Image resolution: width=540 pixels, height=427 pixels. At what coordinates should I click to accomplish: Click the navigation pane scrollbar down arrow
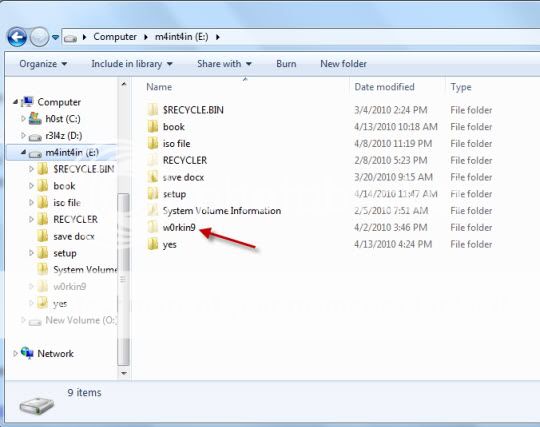tap(124, 373)
